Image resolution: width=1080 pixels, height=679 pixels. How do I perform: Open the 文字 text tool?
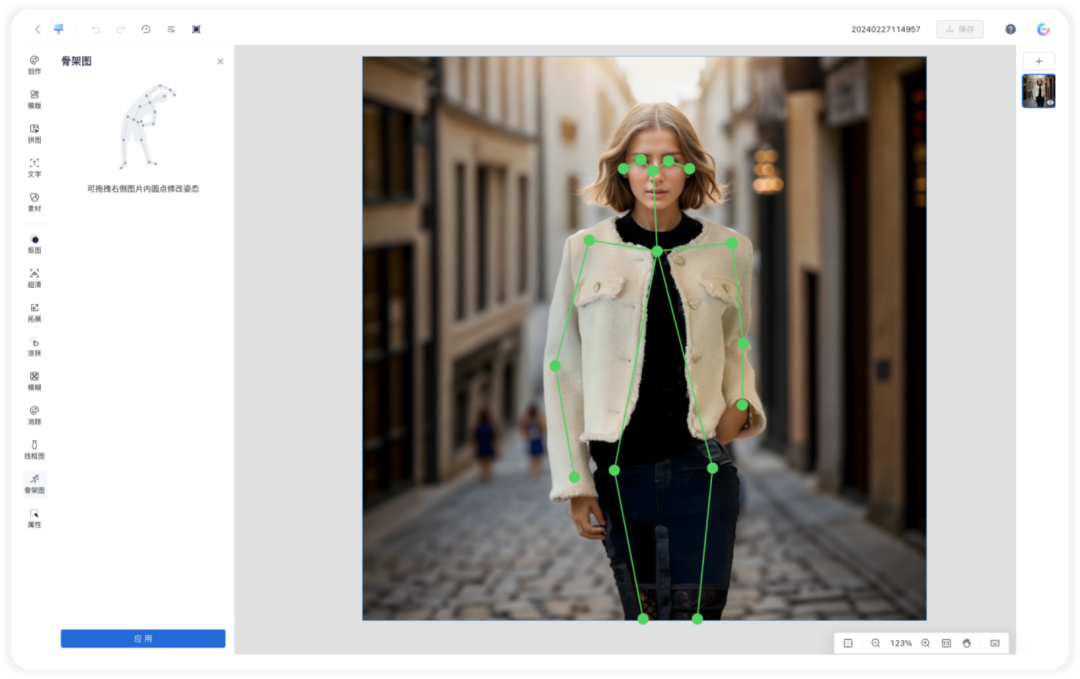tap(34, 168)
